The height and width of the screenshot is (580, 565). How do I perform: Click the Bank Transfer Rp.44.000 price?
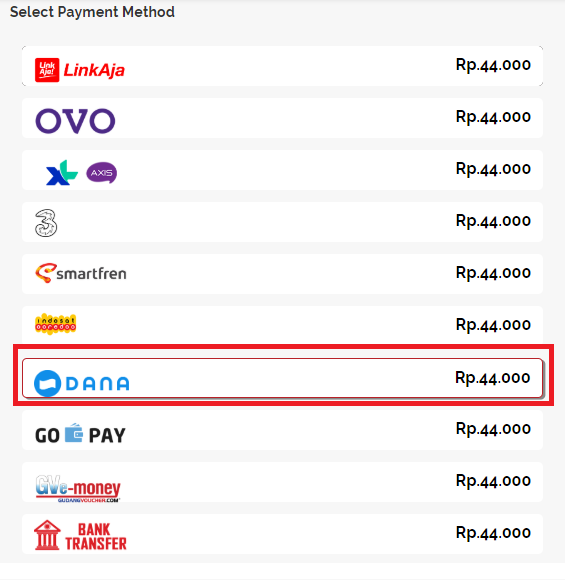(x=493, y=533)
